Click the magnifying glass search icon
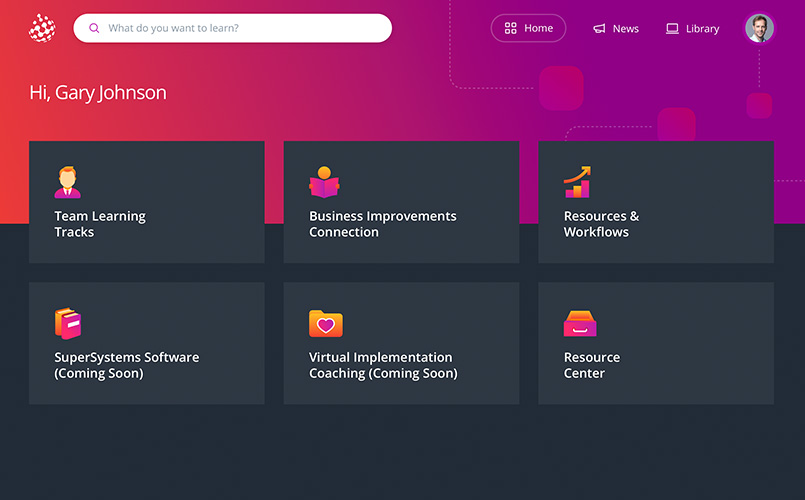The height and width of the screenshot is (500, 805). click(x=94, y=28)
